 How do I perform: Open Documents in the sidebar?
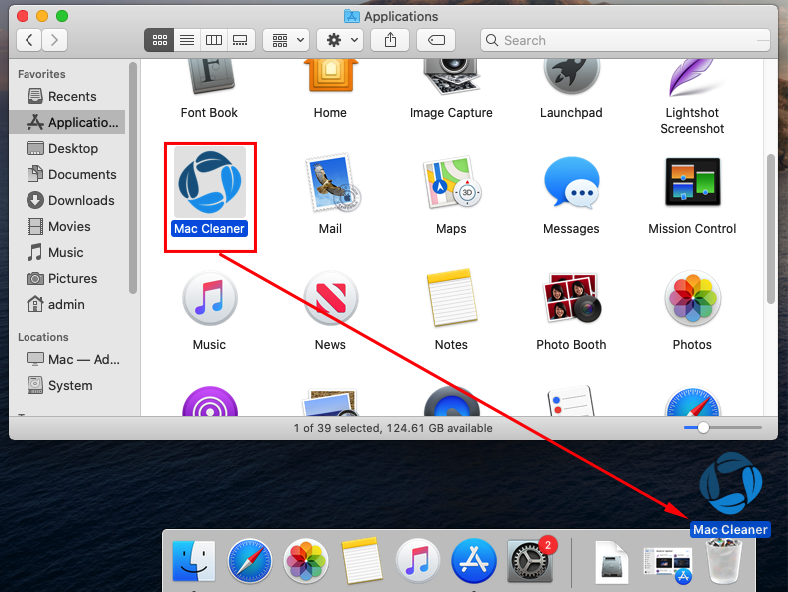point(67,174)
